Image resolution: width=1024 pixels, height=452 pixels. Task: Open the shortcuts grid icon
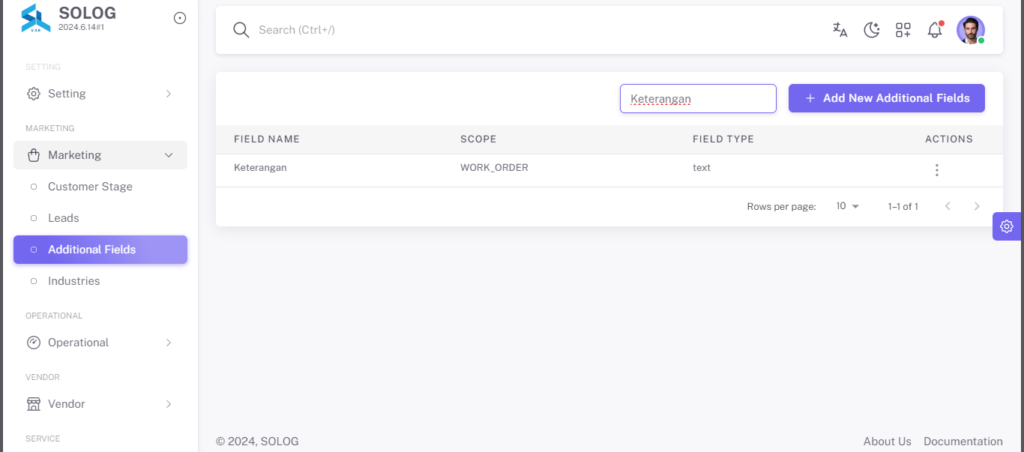(x=903, y=30)
